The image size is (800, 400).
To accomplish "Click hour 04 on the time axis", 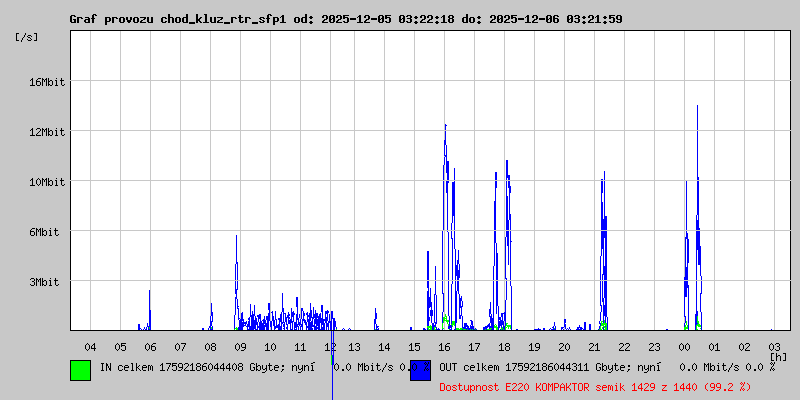I will [x=91, y=346].
